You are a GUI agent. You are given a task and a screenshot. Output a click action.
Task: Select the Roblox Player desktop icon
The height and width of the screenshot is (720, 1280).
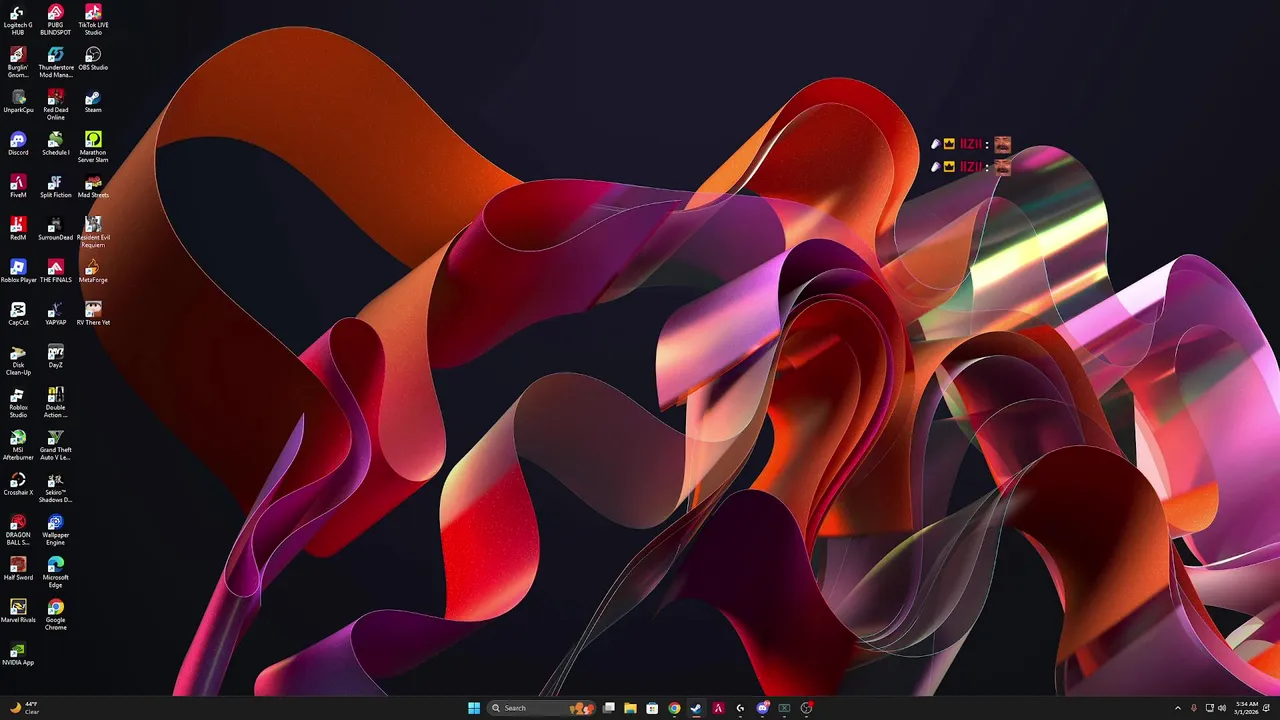18,272
